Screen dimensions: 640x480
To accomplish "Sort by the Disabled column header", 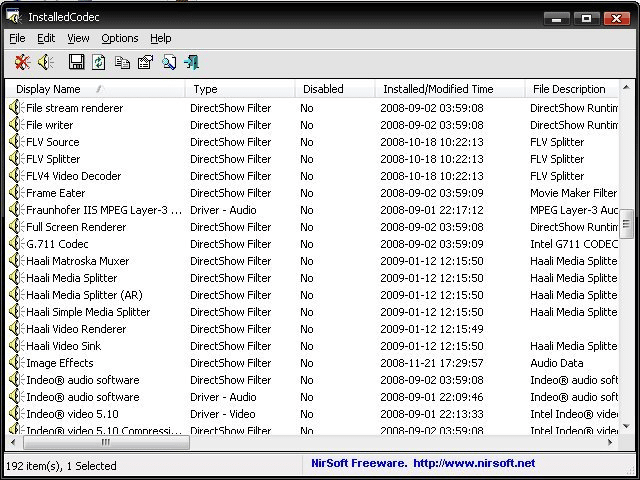I will pos(335,89).
